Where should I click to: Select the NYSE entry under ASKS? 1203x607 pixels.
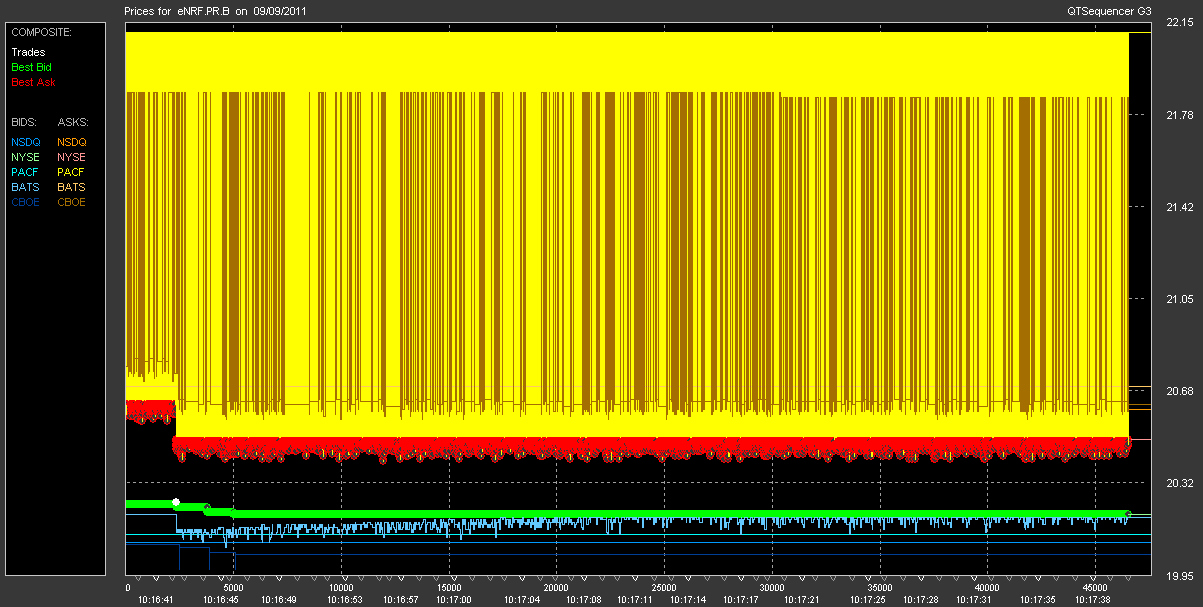[x=72, y=157]
